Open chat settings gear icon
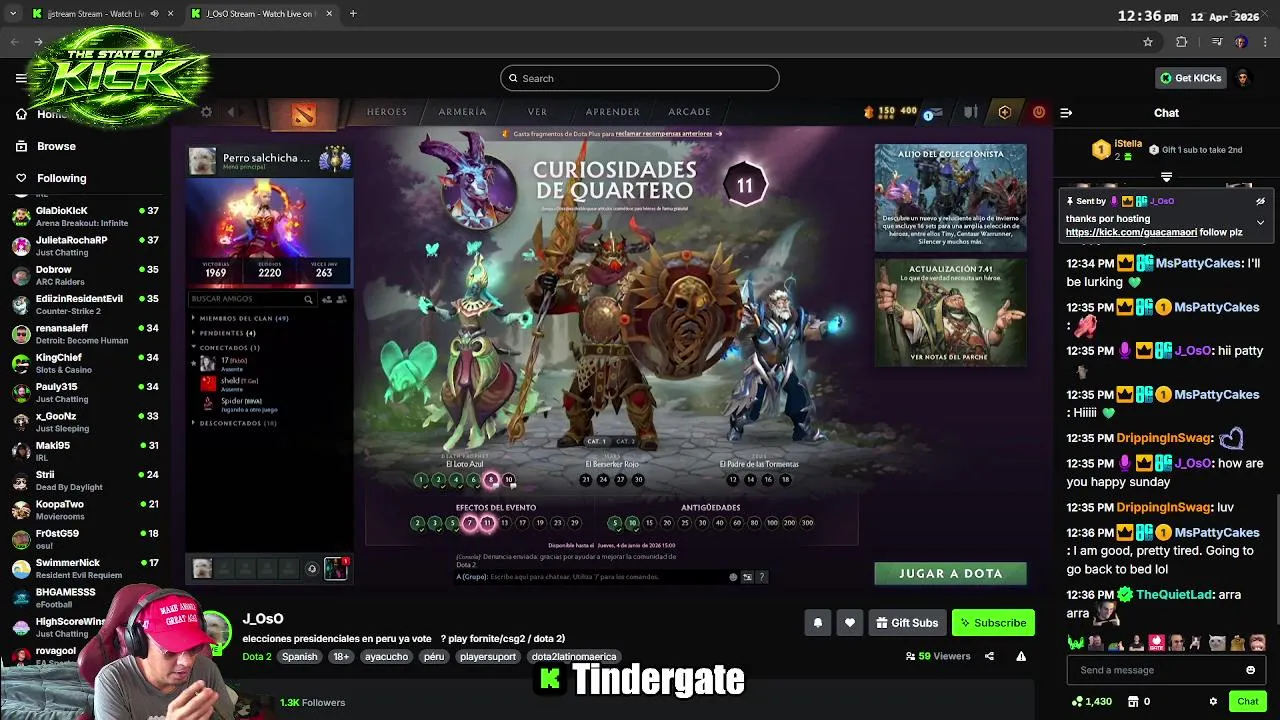The height and width of the screenshot is (720, 1280). tap(1213, 701)
